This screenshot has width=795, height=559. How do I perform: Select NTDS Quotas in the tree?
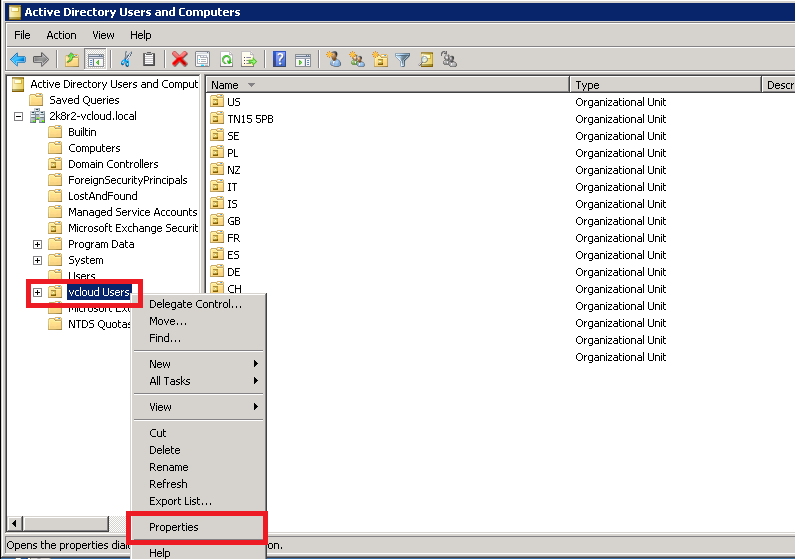pos(99,324)
